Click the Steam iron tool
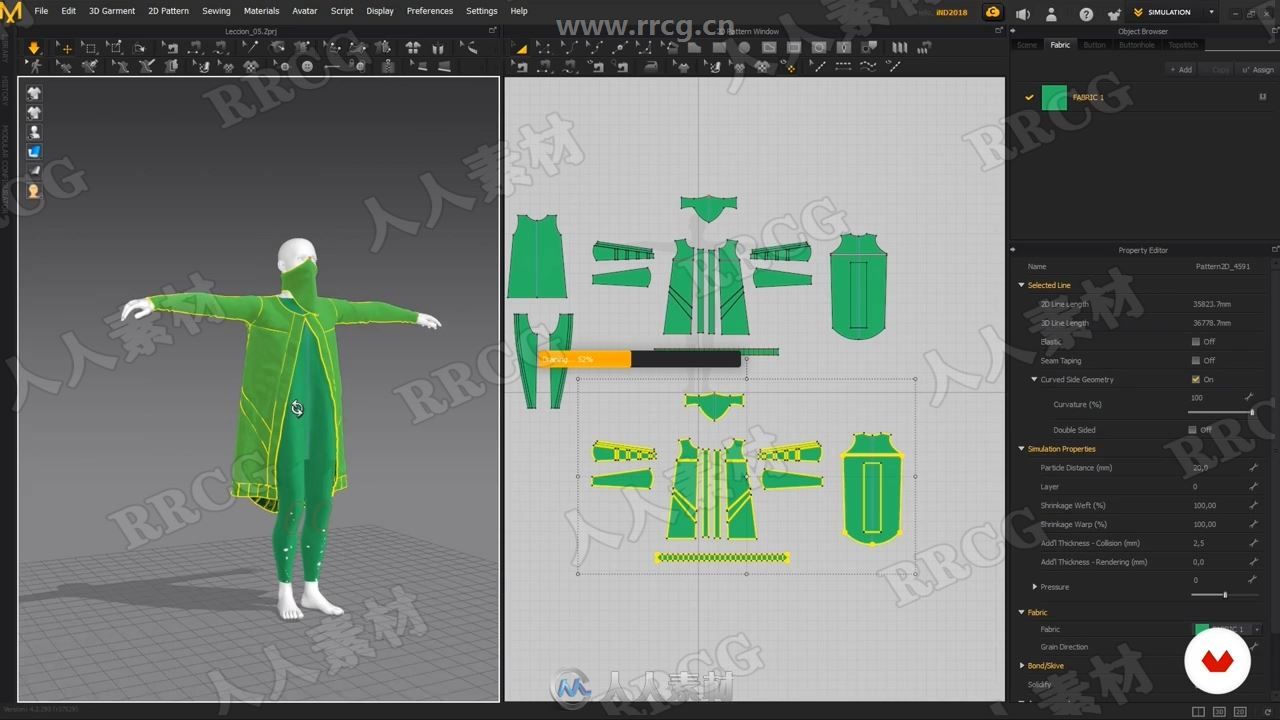This screenshot has width=1280, height=720. coord(650,66)
